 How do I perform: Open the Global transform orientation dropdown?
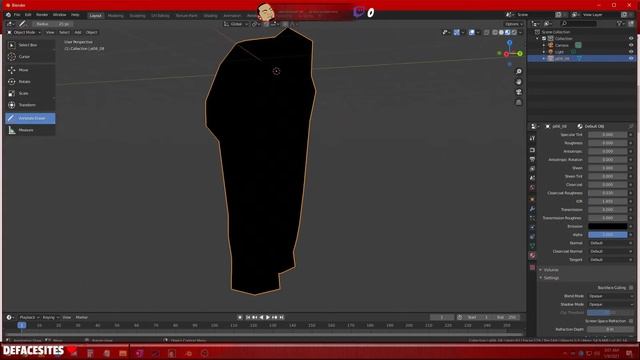pos(236,24)
